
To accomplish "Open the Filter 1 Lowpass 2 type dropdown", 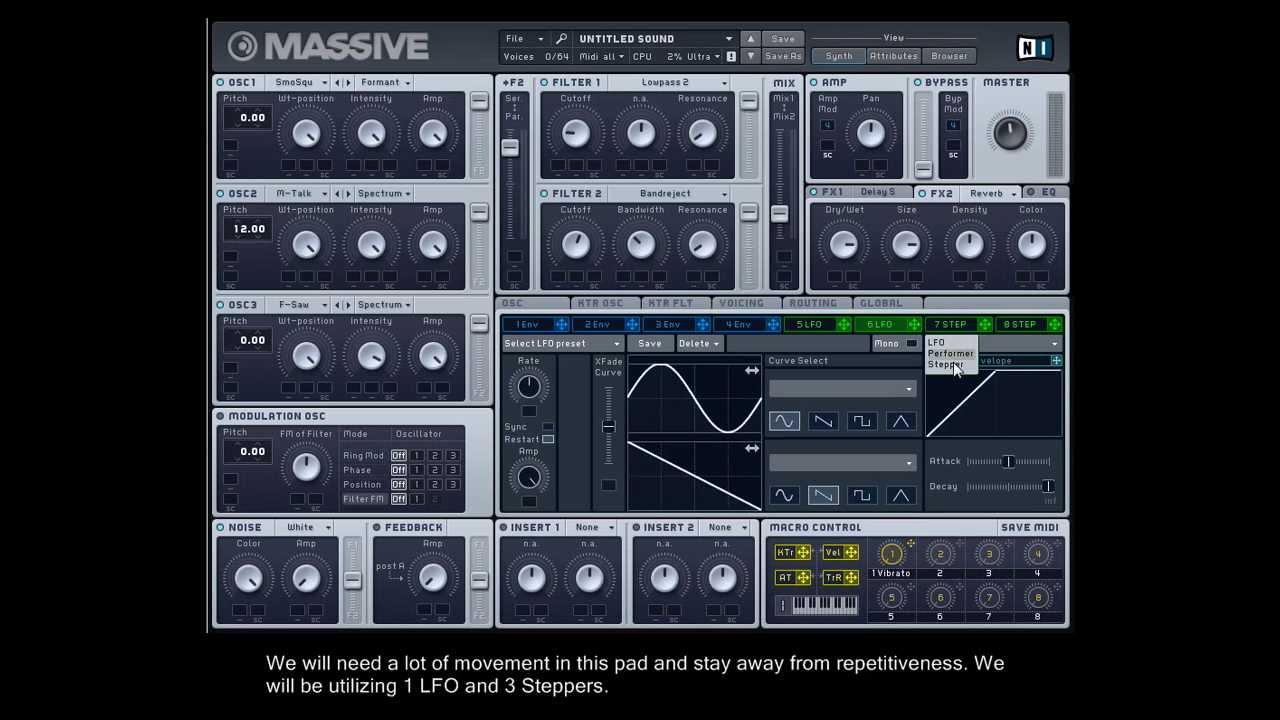I will 670,83.
